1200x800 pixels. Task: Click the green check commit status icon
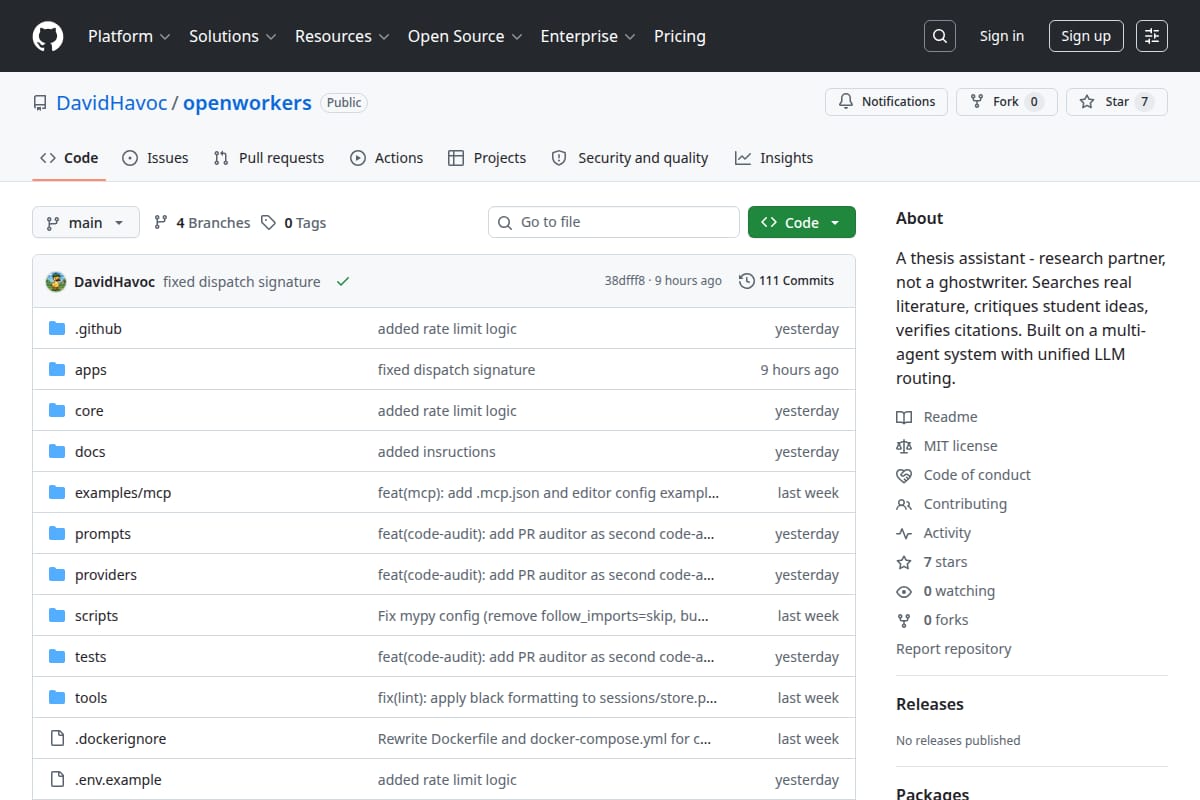coord(343,282)
